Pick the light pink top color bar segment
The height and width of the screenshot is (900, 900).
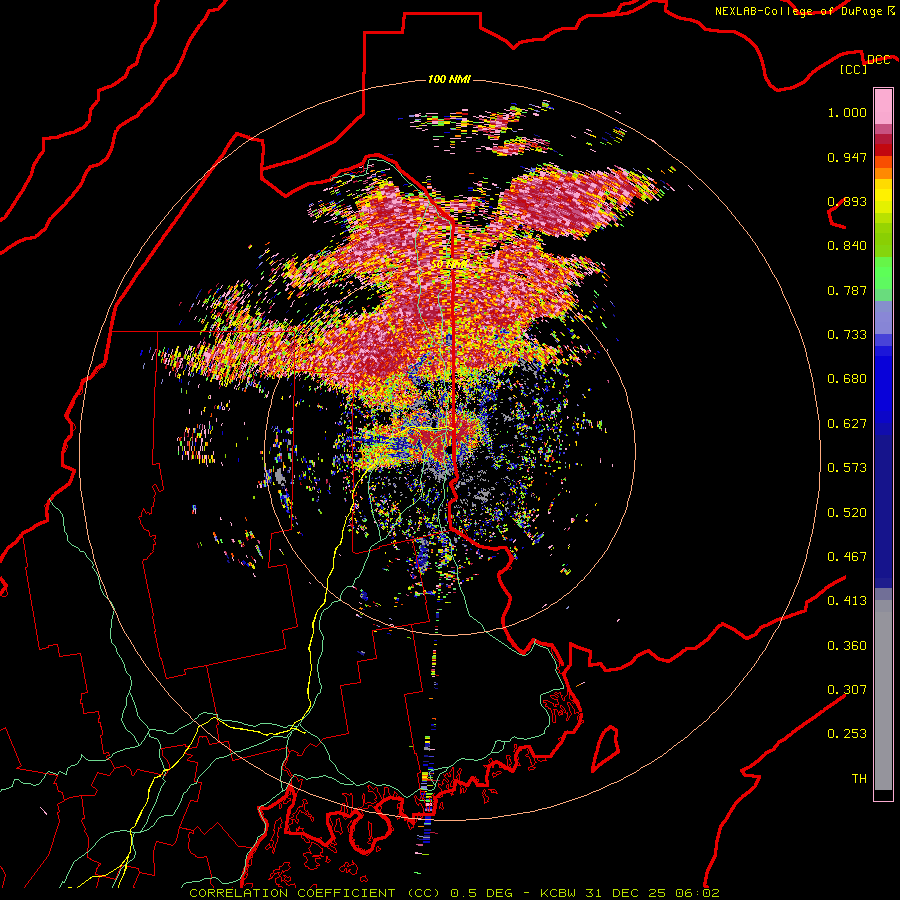pos(883,107)
